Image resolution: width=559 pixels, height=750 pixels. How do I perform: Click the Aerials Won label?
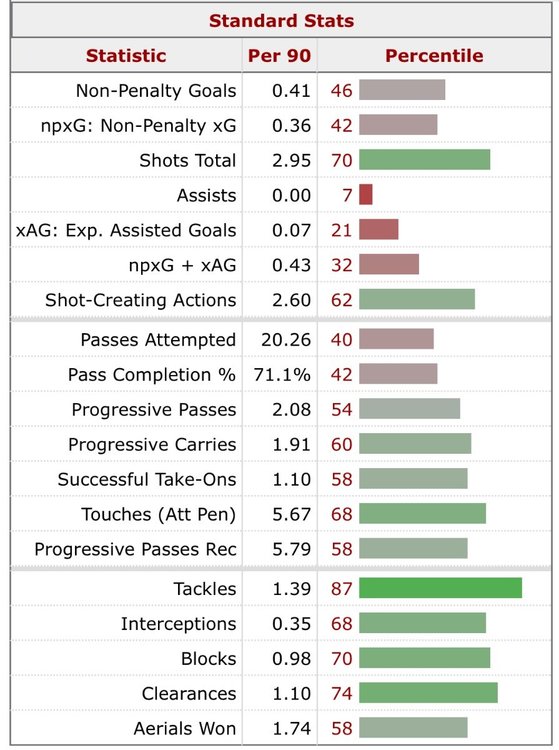[185, 728]
